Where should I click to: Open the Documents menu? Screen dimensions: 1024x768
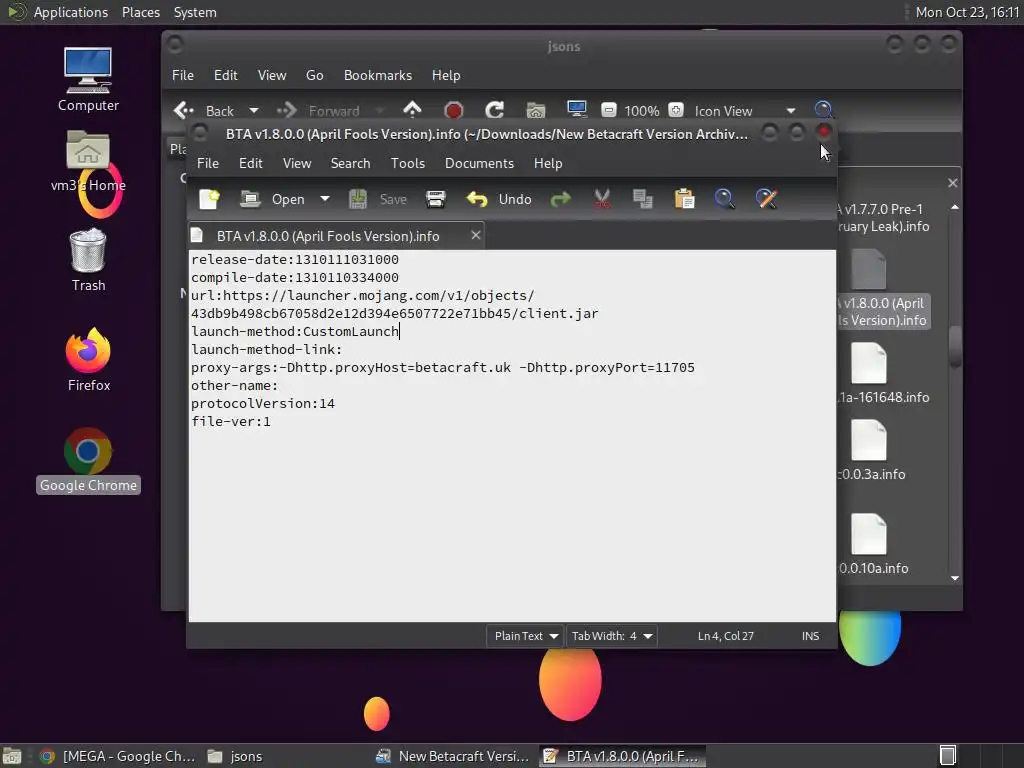tap(479, 163)
